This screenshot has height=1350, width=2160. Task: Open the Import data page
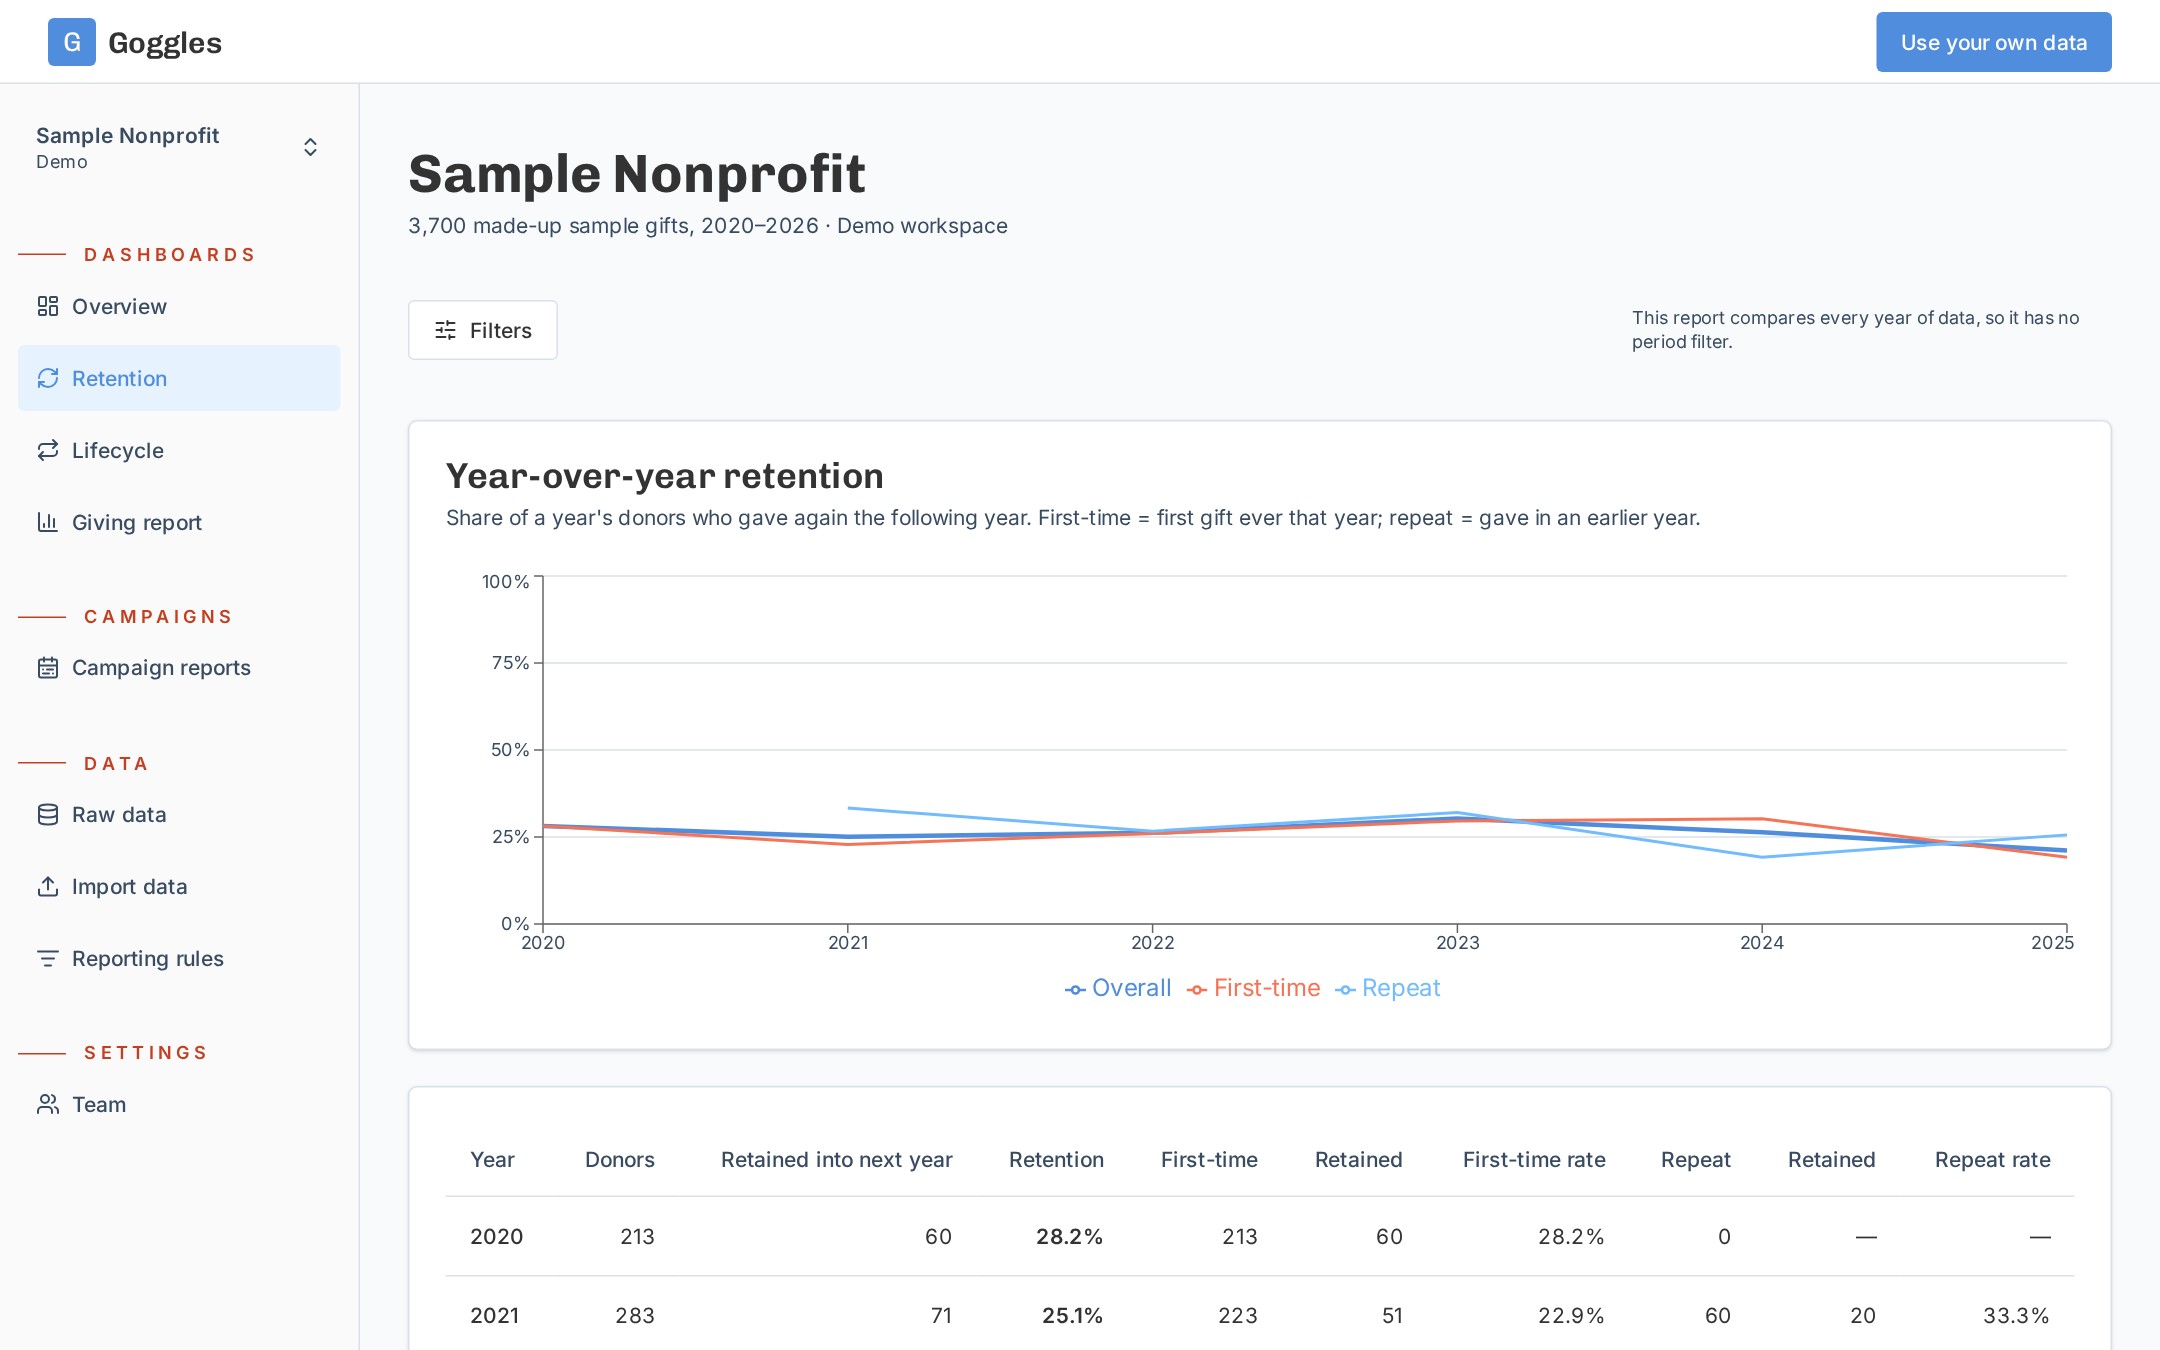tap(179, 886)
